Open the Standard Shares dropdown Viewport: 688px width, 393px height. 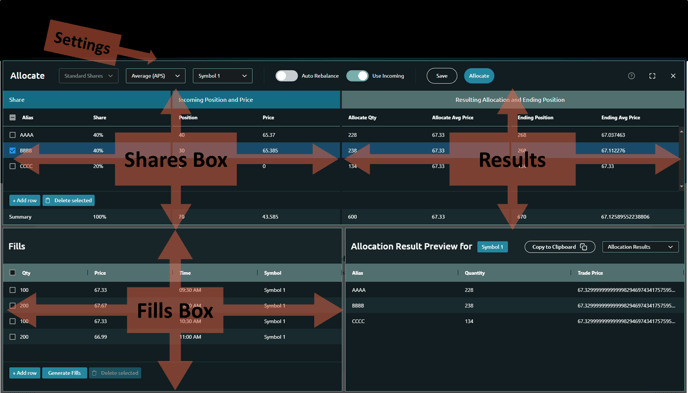(89, 76)
